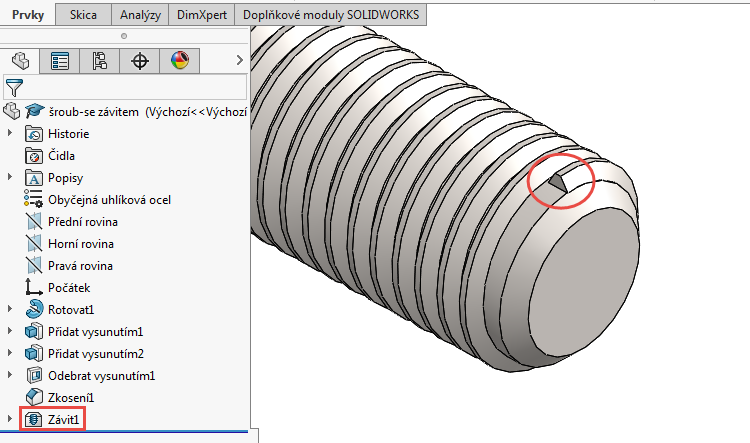The height and width of the screenshot is (443, 750).
Task: Click the Zkosení1 chamfer icon
Action: 33,397
